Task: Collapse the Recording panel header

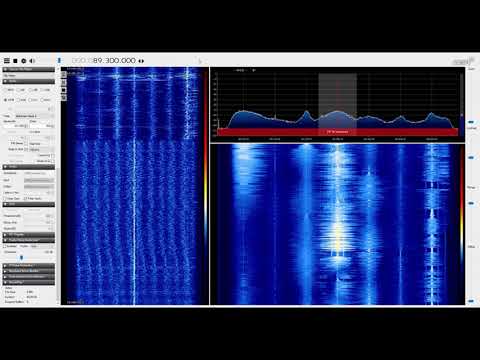Action: [29, 282]
